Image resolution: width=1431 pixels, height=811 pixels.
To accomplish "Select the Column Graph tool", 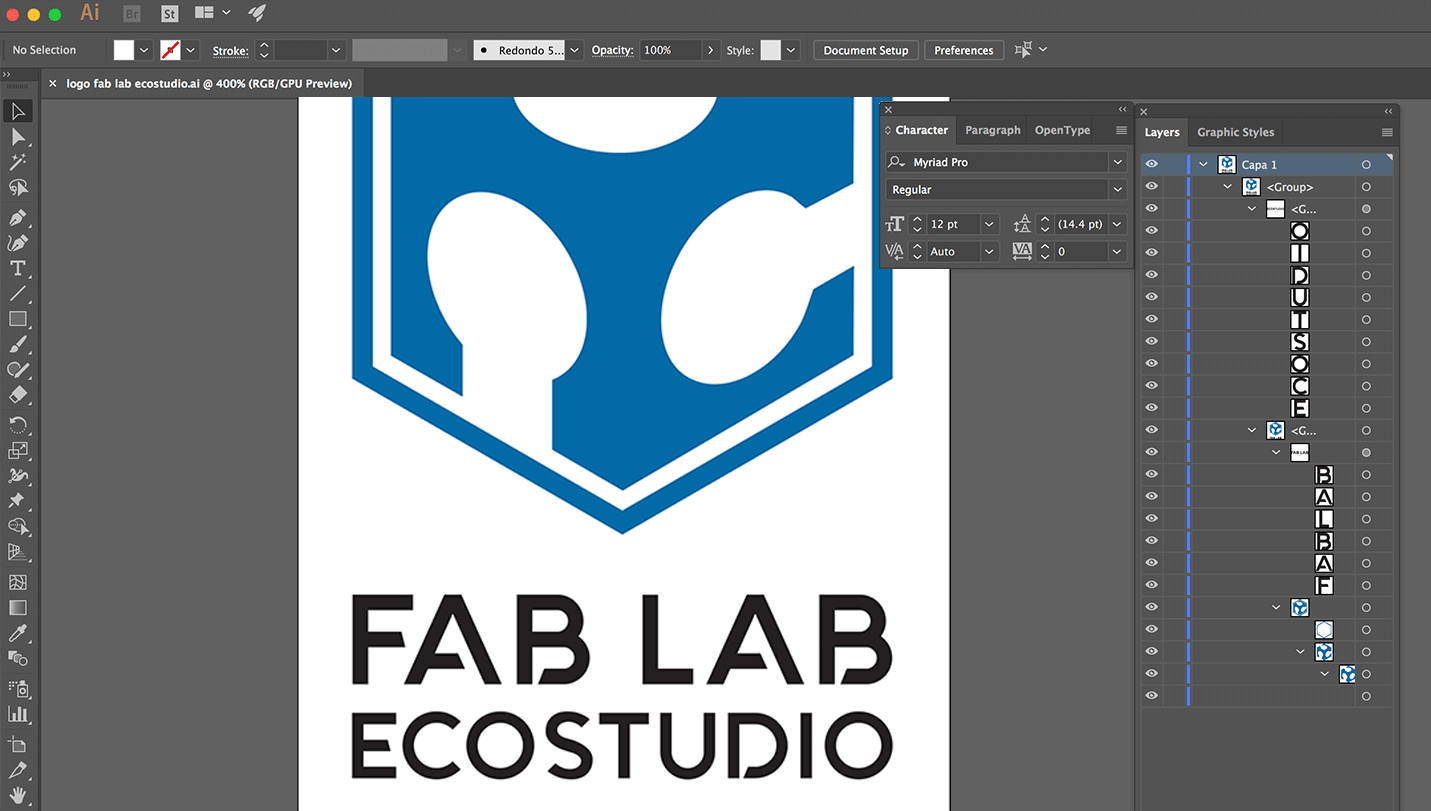I will pyautogui.click(x=17, y=714).
